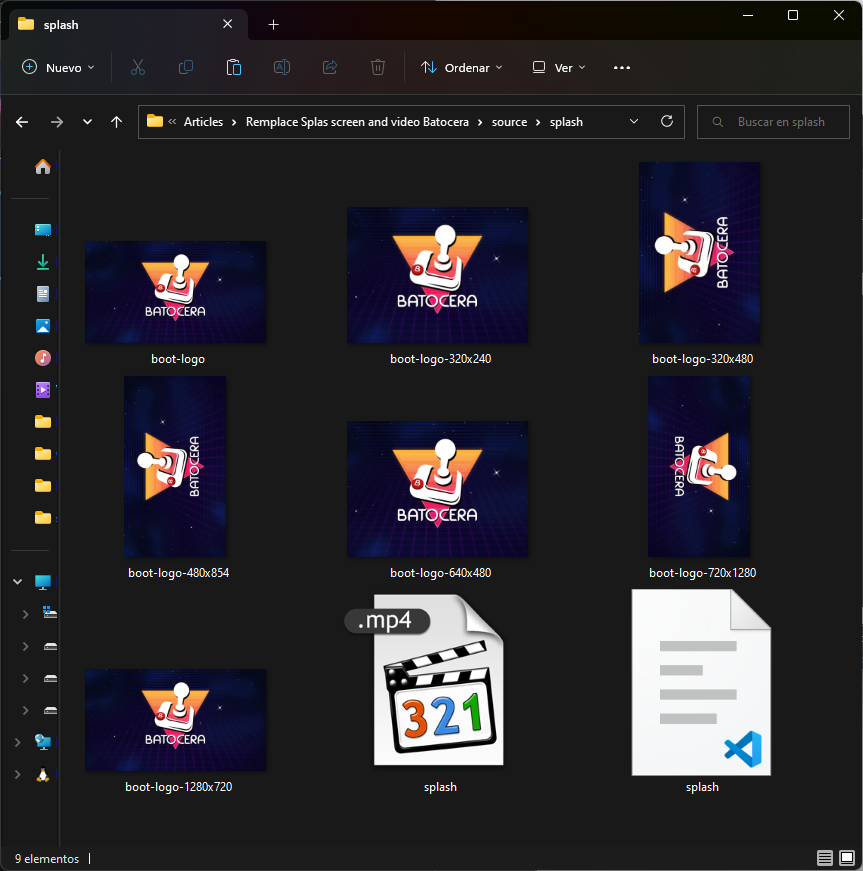The height and width of the screenshot is (871, 863).
Task: Open Downloads green arrow in sidebar
Action: point(43,262)
